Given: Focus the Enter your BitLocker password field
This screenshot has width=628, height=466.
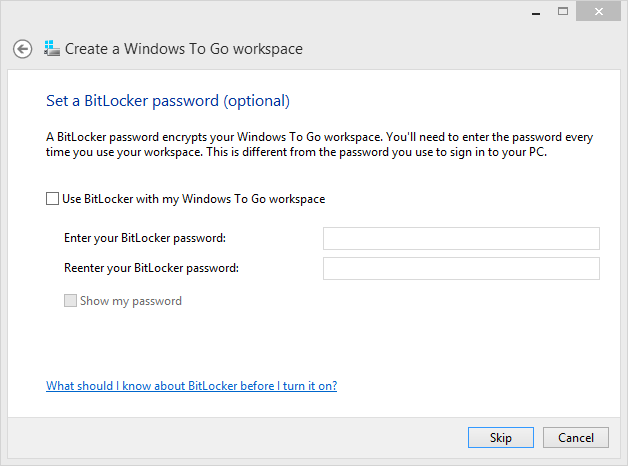Looking at the screenshot, I should pos(461,238).
